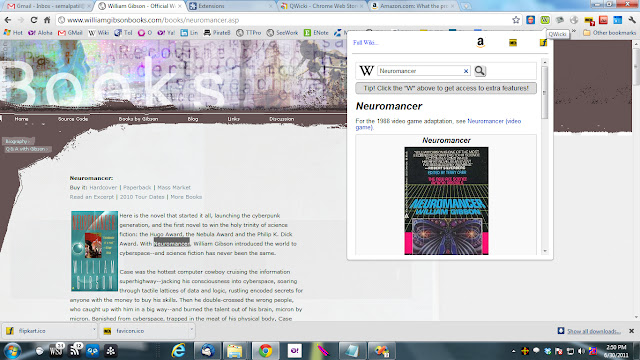Switch to the Amazon.com tab
Image resolution: width=640 pixels, height=360 pixels.
[413, 6]
